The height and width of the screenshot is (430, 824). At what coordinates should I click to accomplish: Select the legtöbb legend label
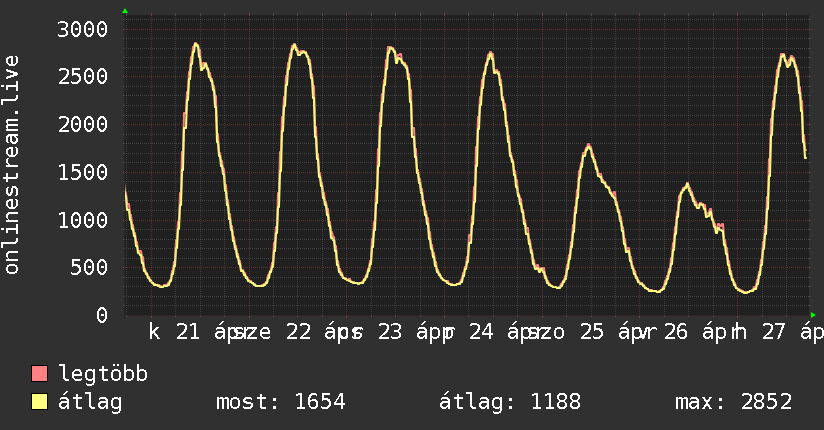tap(104, 375)
